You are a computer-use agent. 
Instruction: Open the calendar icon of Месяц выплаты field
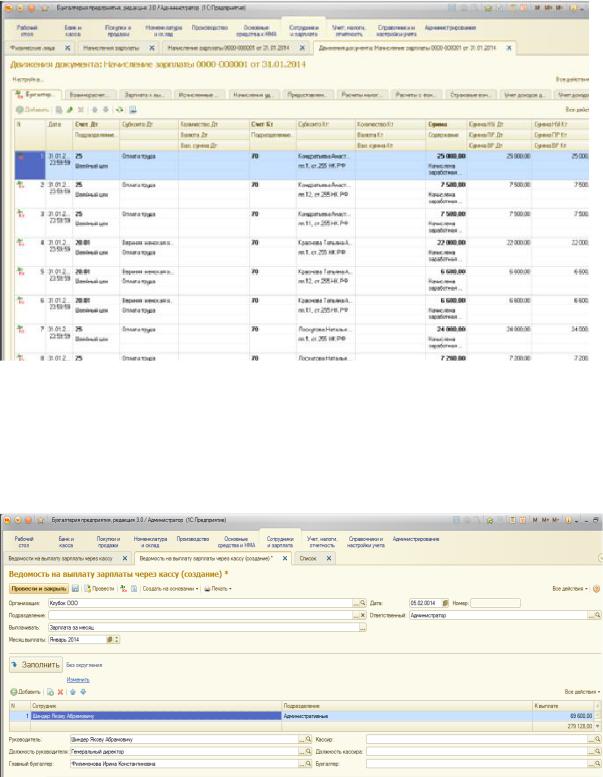(x=110, y=640)
